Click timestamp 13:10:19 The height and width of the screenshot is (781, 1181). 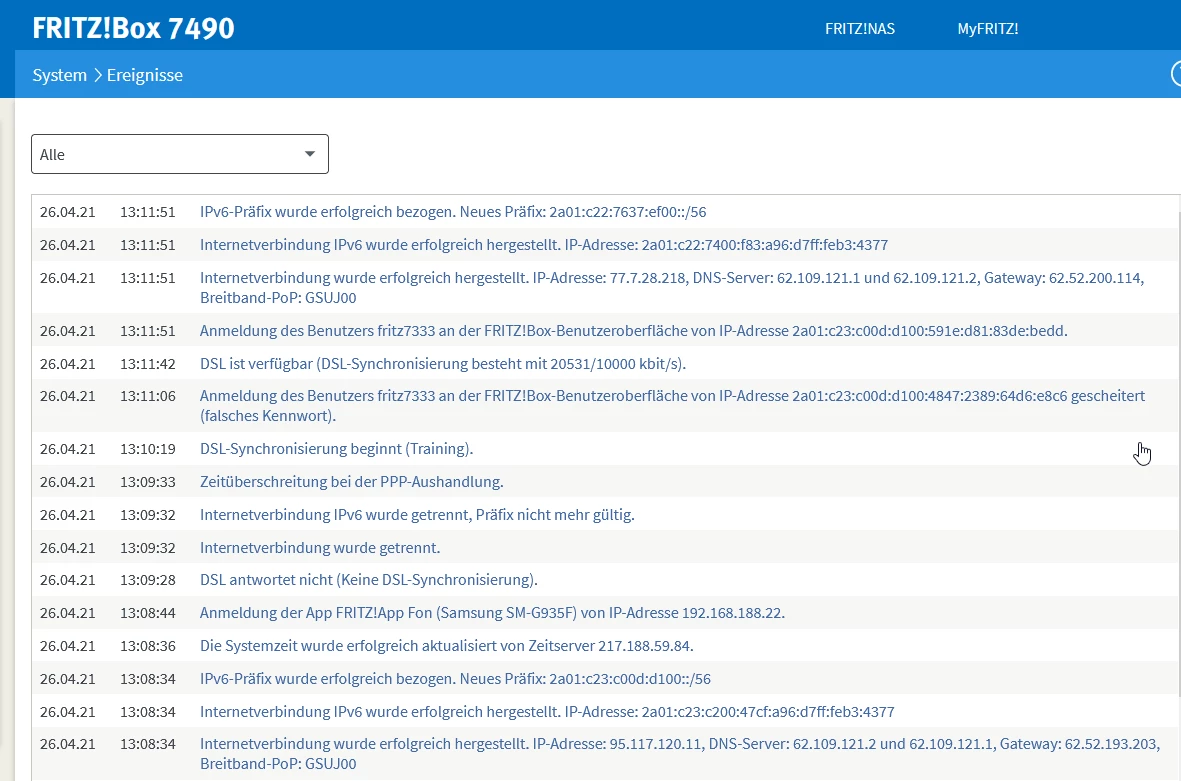click(x=148, y=449)
